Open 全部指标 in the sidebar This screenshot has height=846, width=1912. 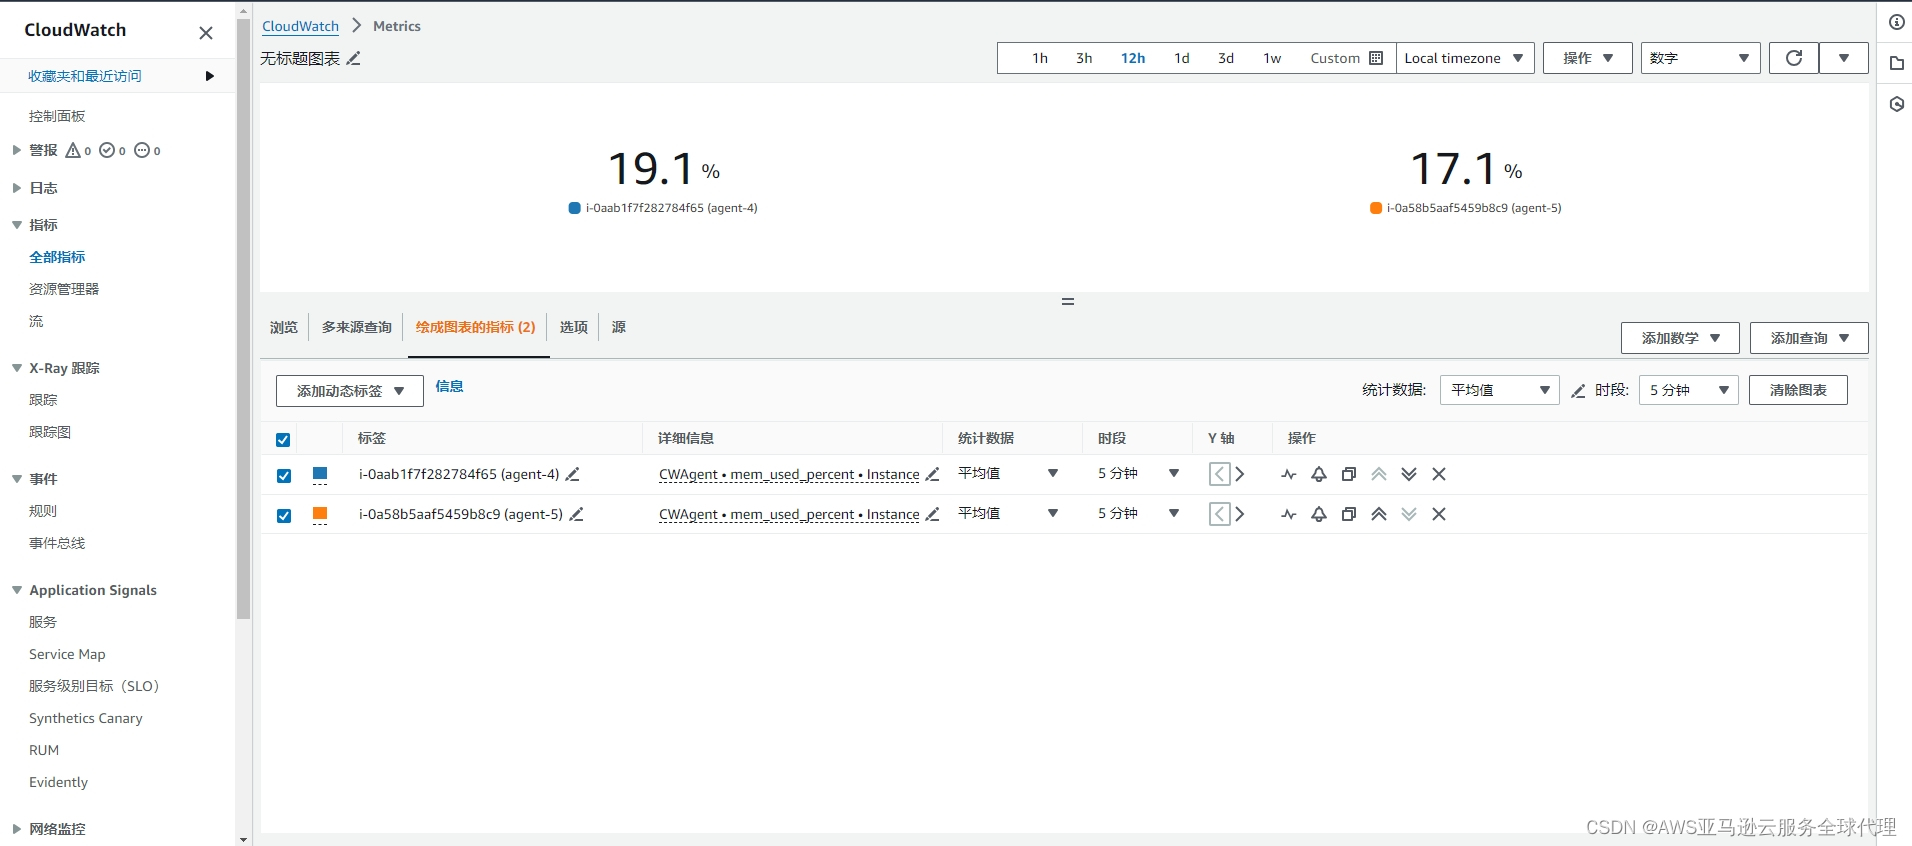(x=57, y=257)
